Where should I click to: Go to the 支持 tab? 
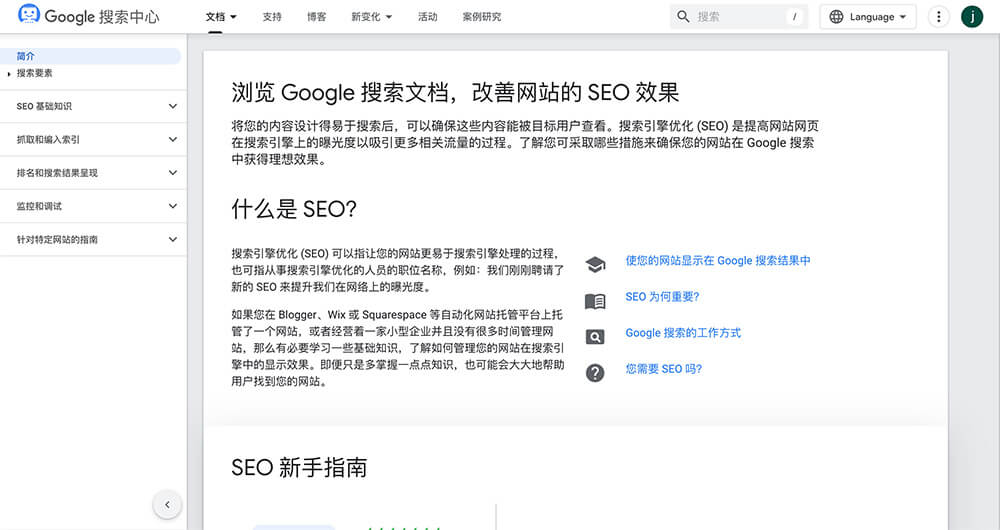[272, 17]
